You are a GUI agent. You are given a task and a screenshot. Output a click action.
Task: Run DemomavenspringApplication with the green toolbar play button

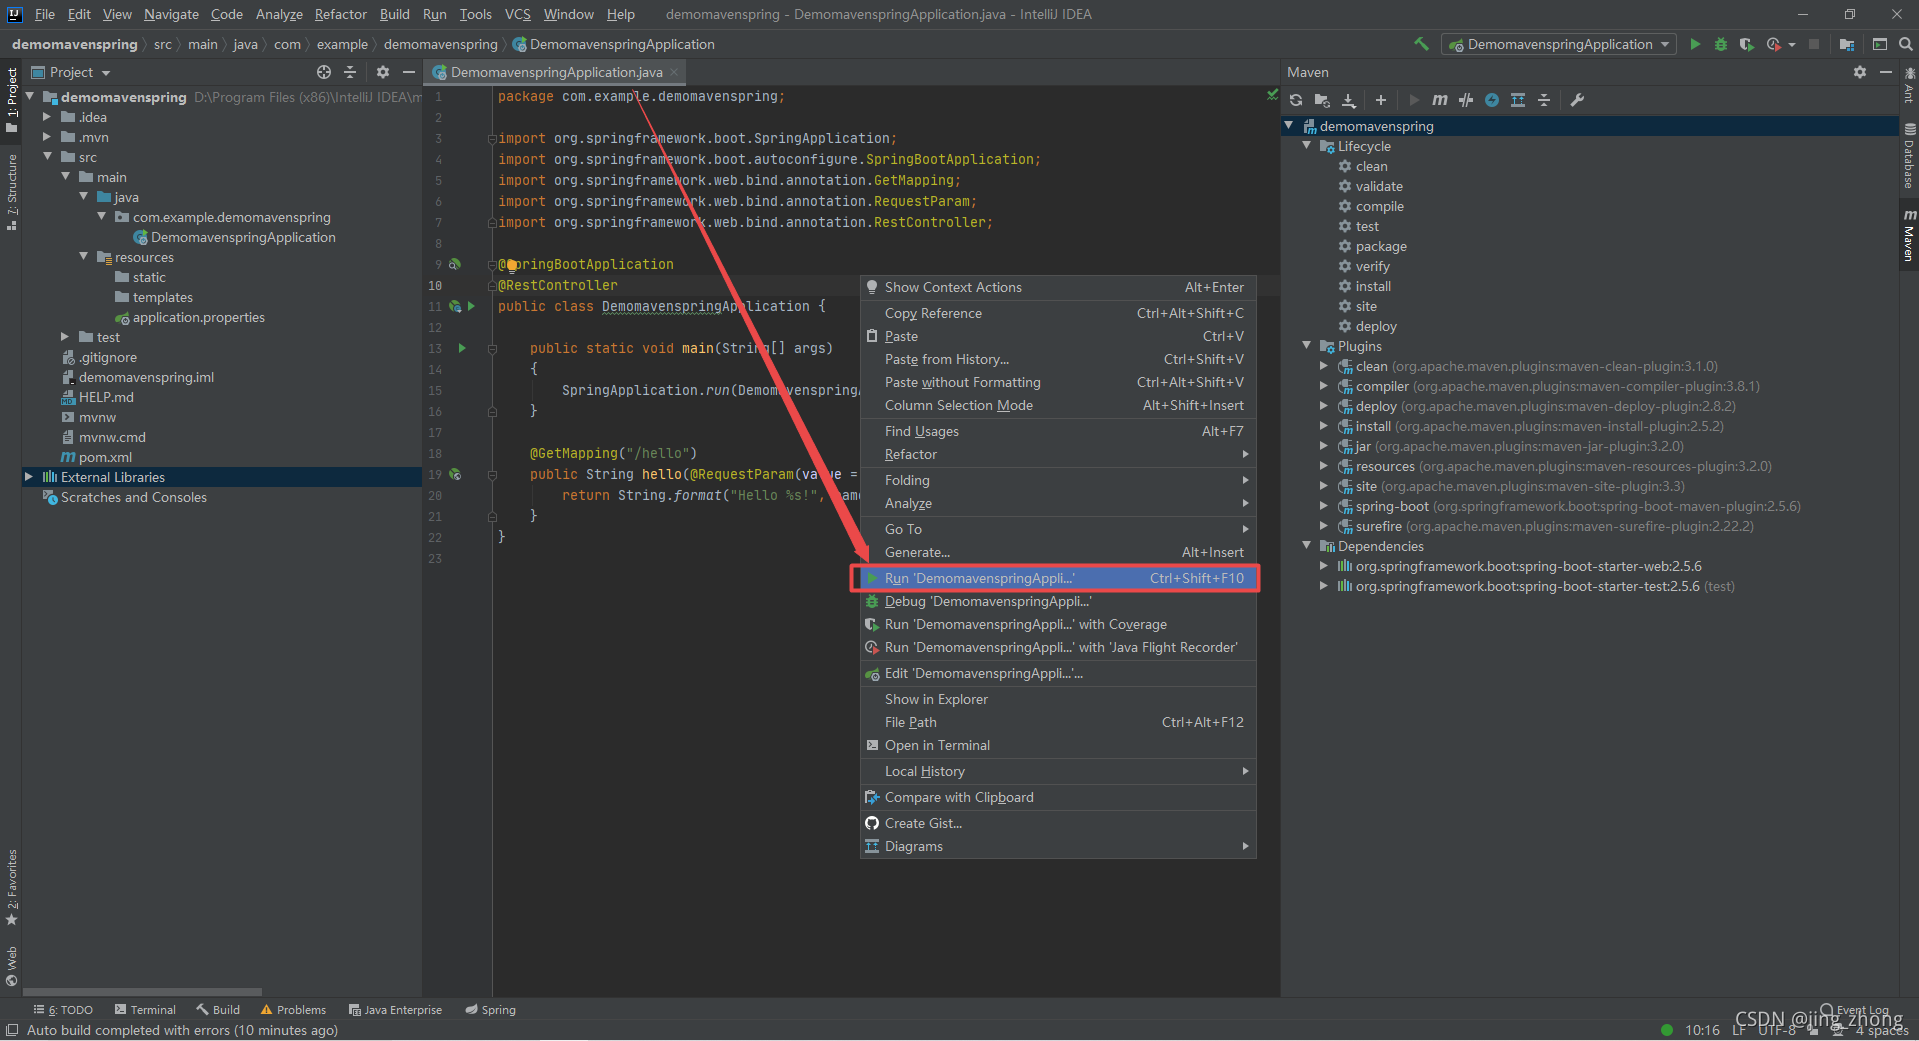[1695, 44]
